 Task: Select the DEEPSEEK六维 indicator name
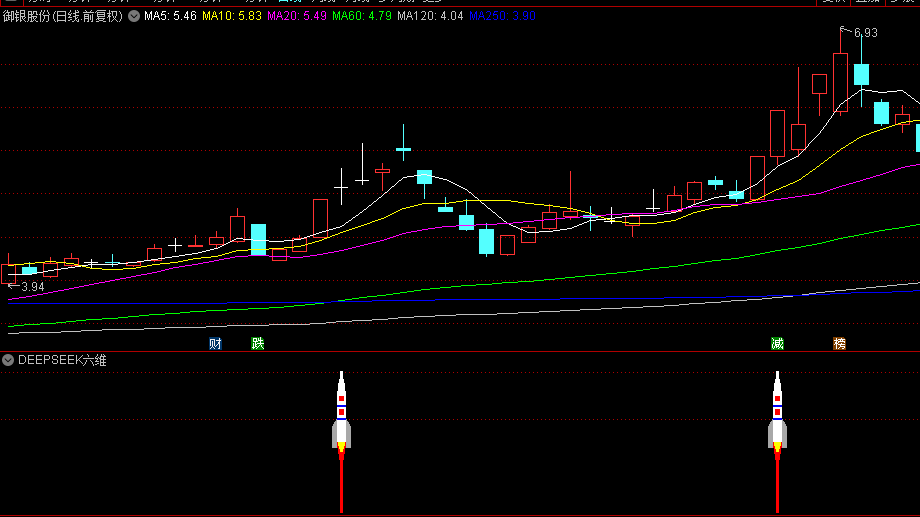click(x=62, y=360)
